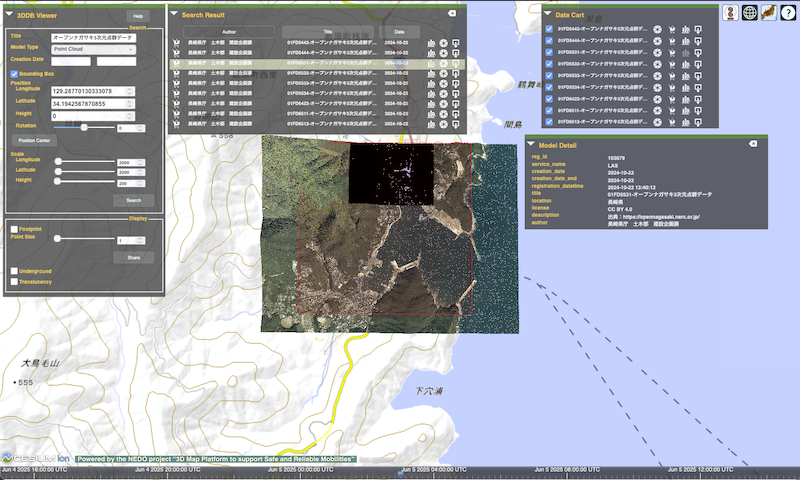
Task: Download 01FD5444 from search results
Action: point(456,53)
